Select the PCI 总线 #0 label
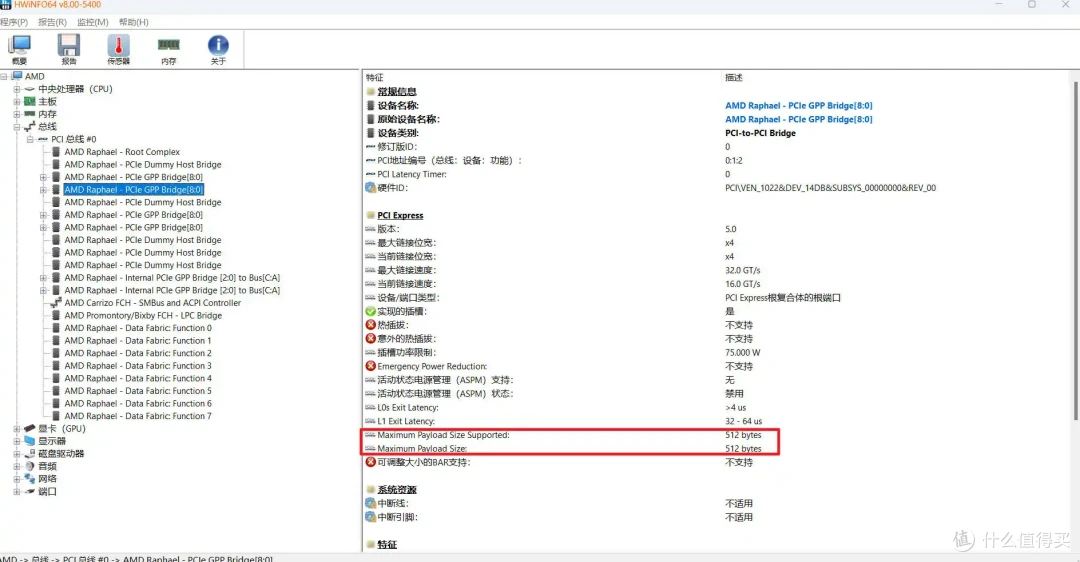 click(x=74, y=139)
